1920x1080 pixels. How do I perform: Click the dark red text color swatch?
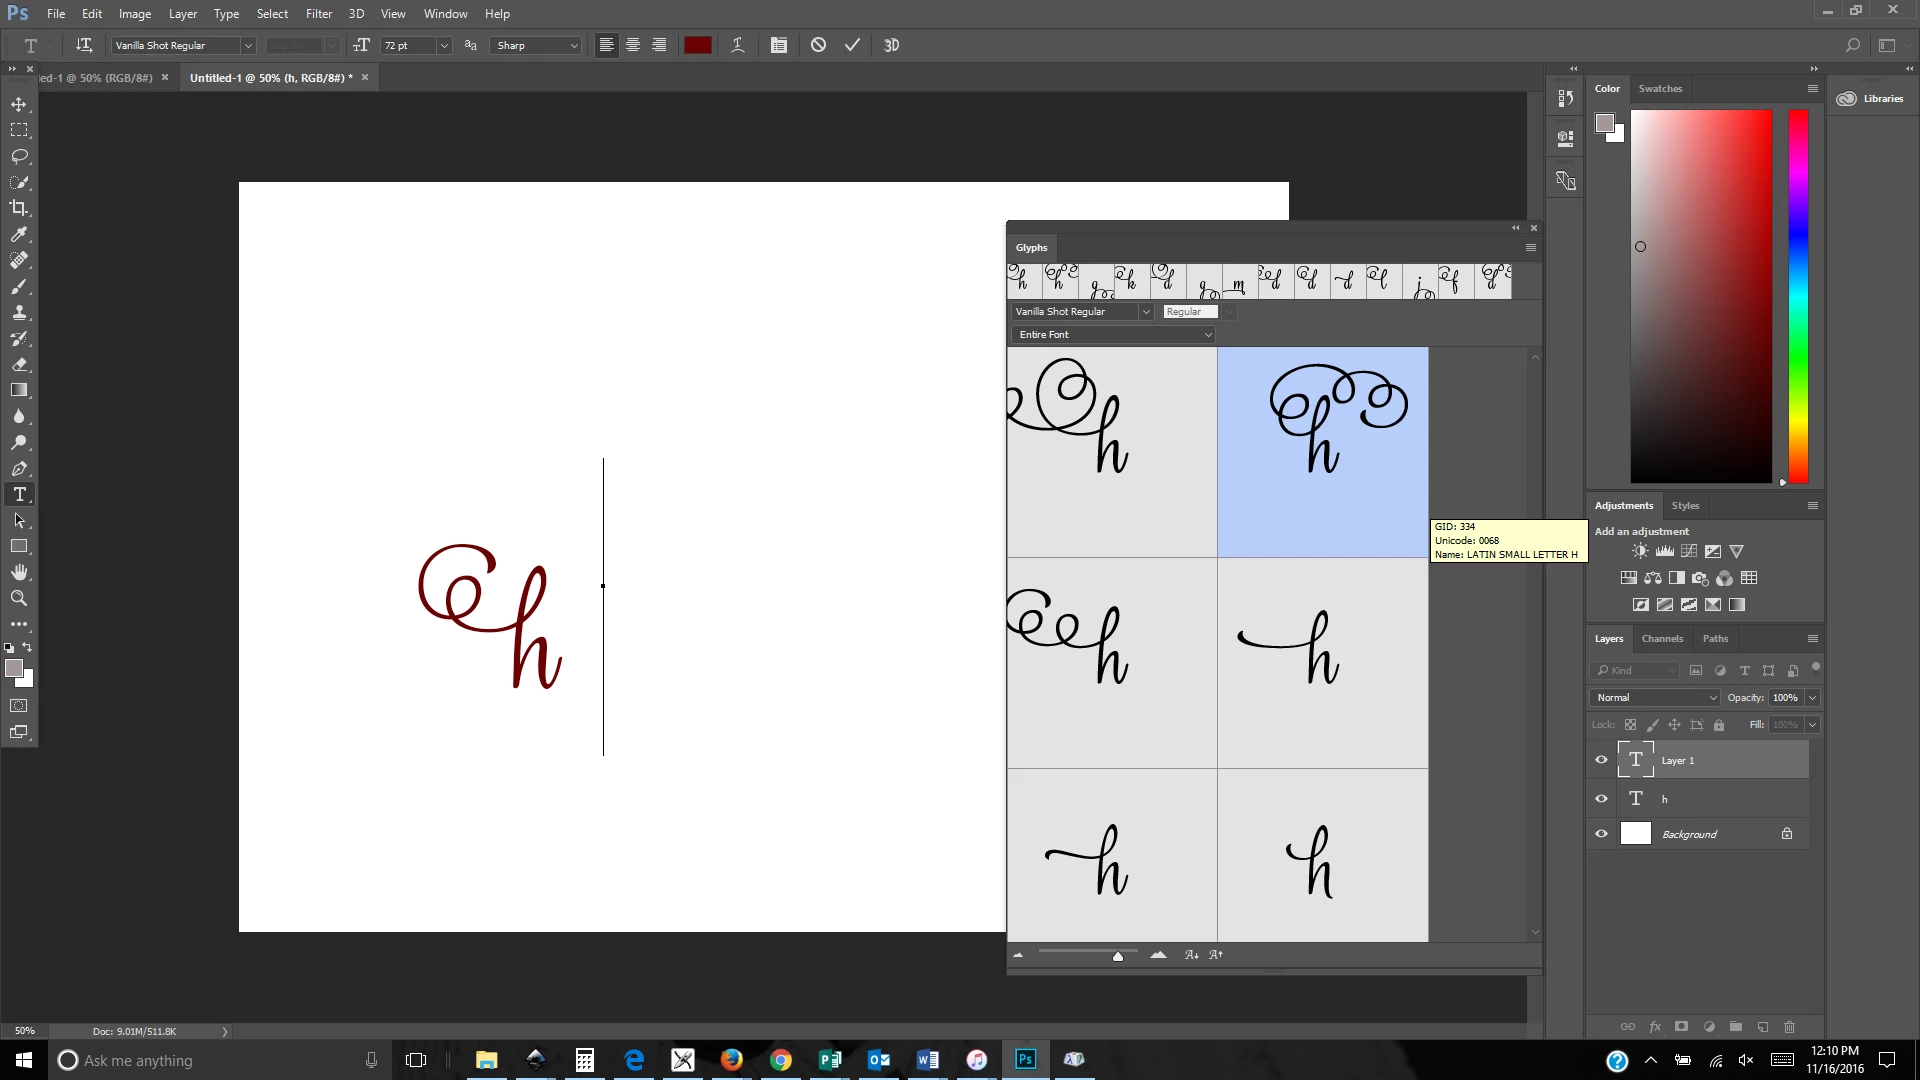click(697, 45)
